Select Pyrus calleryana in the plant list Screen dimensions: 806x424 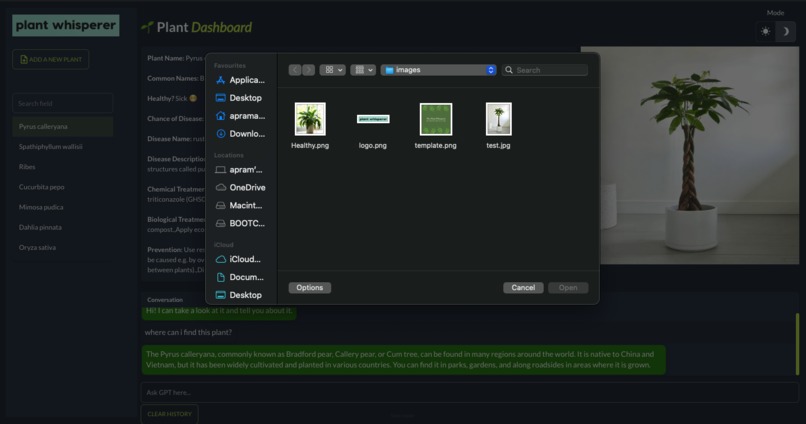point(63,126)
